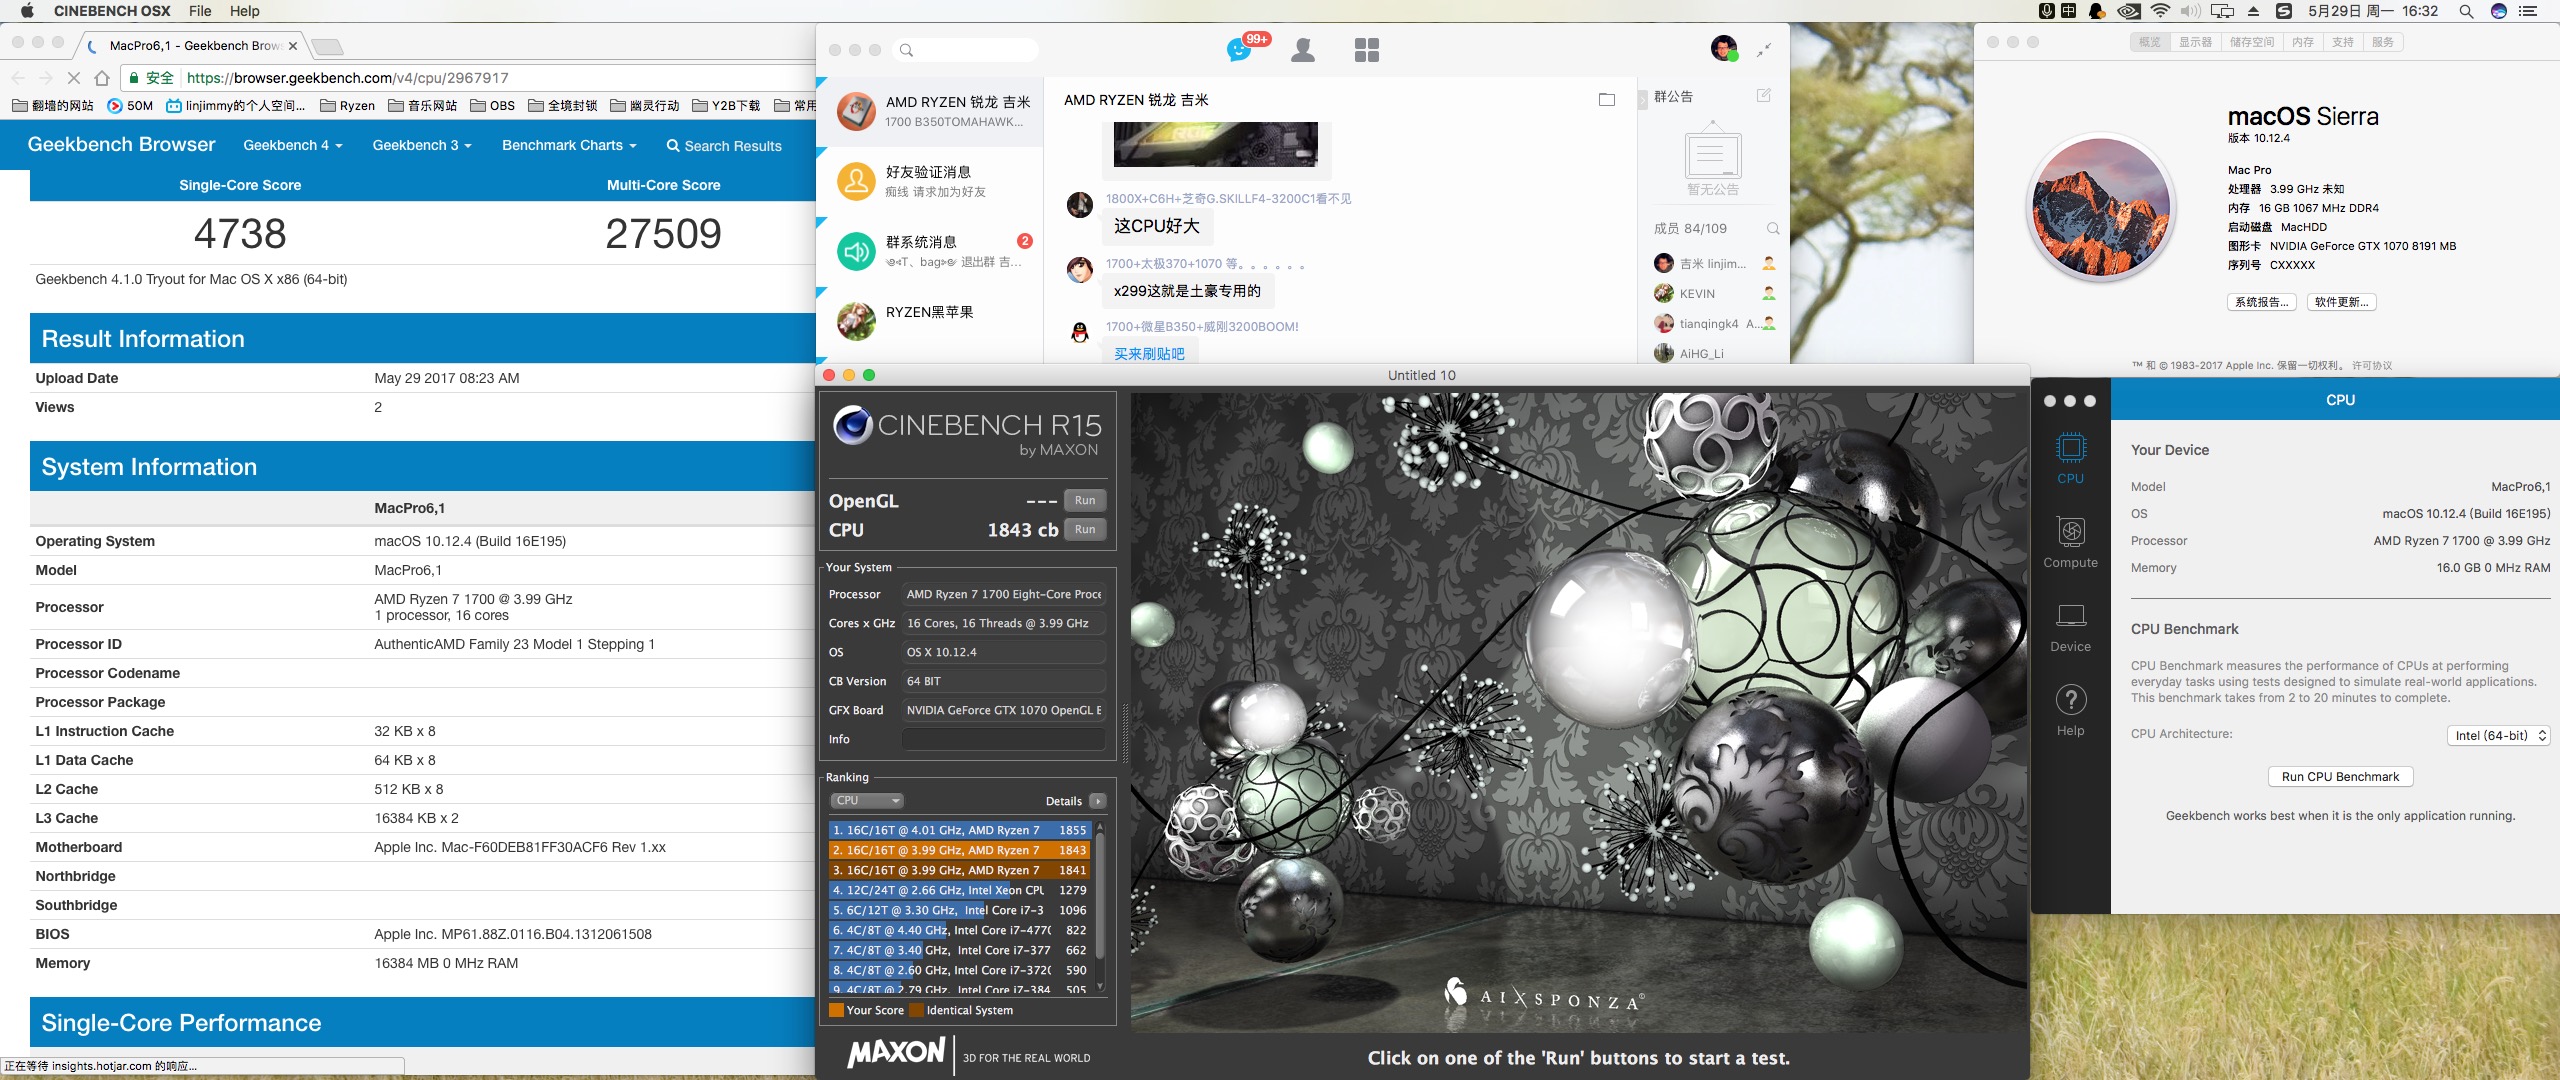Open the Geekbench 4 dropdown menu

tap(293, 145)
